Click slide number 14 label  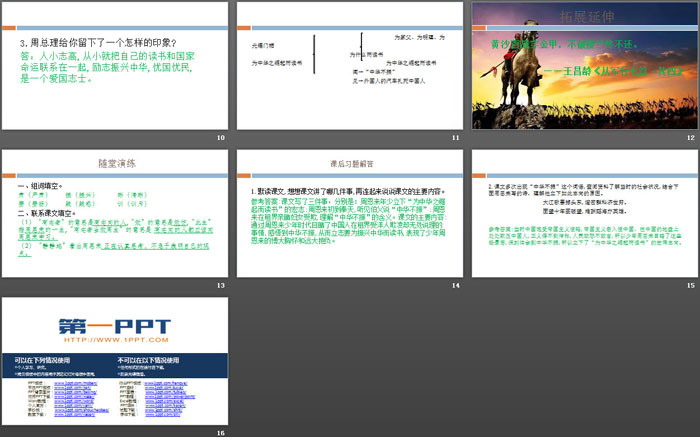(456, 284)
